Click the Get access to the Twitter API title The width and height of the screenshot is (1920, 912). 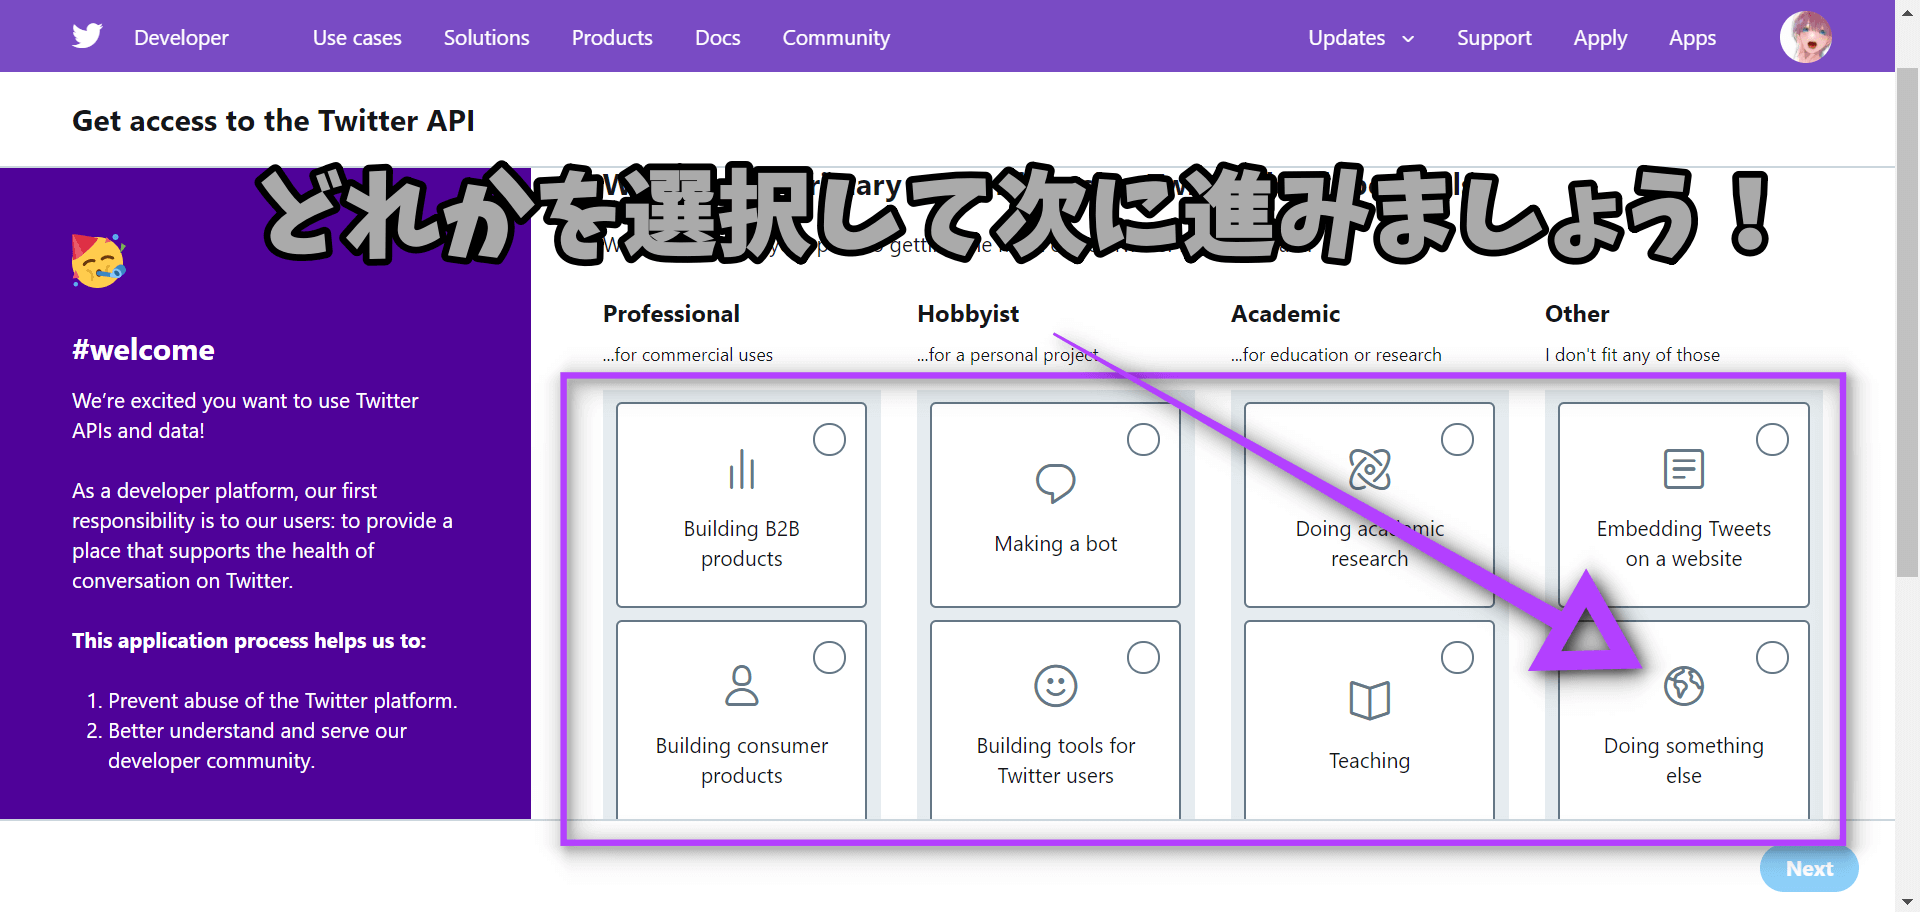point(273,121)
